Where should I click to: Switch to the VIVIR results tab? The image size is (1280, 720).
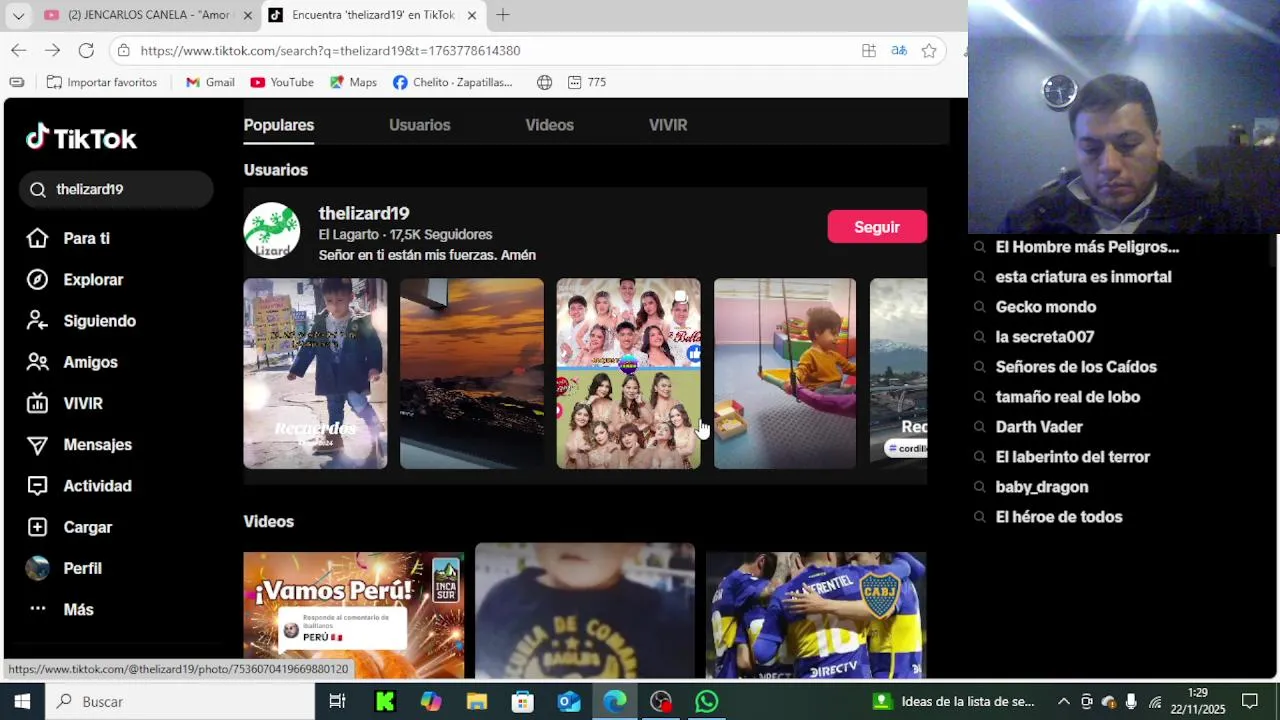point(668,125)
